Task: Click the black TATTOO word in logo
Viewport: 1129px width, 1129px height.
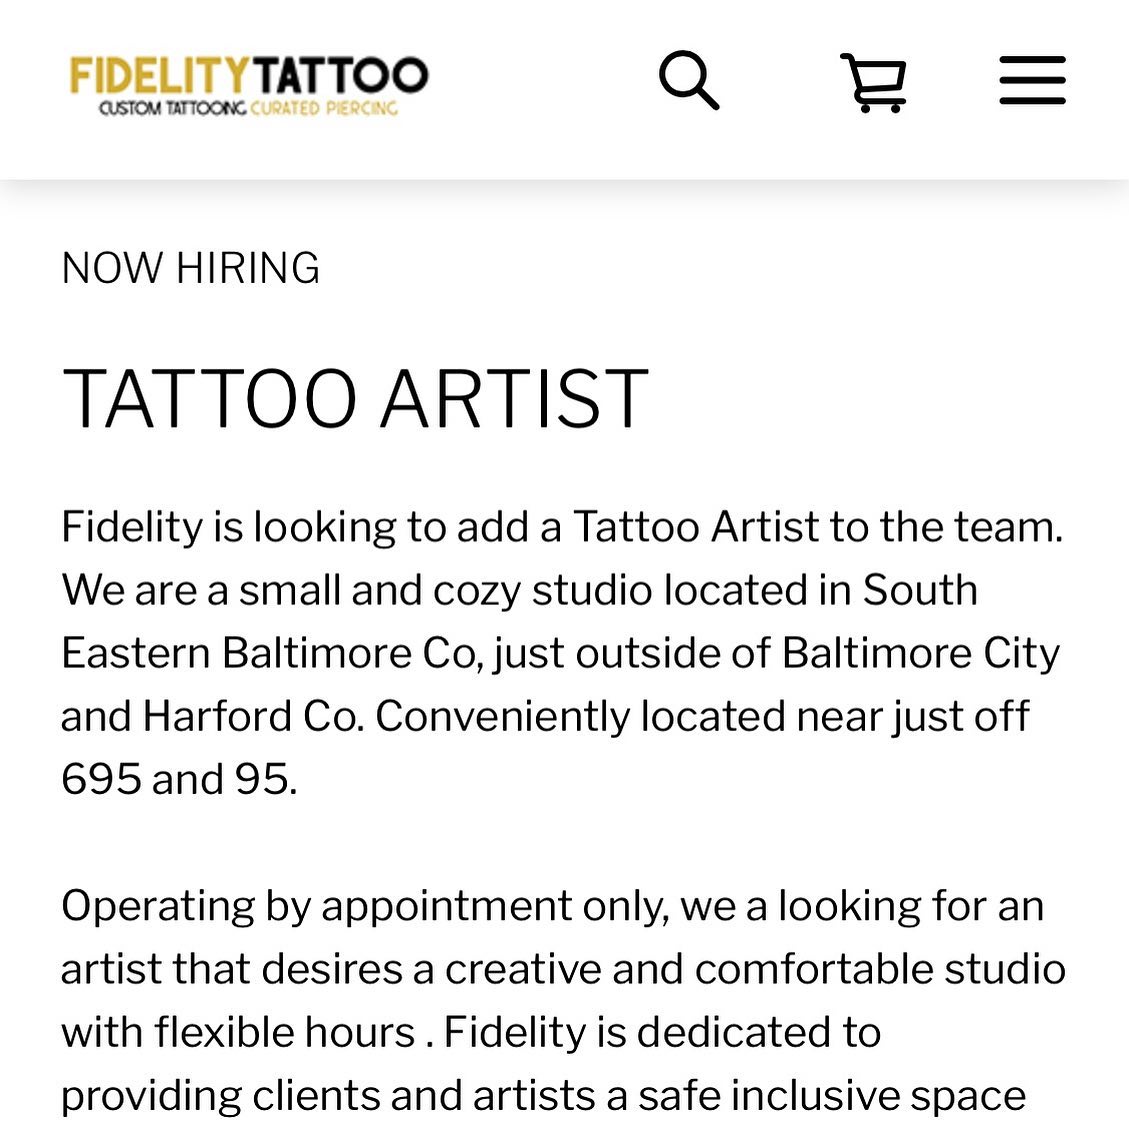Action: coord(339,76)
